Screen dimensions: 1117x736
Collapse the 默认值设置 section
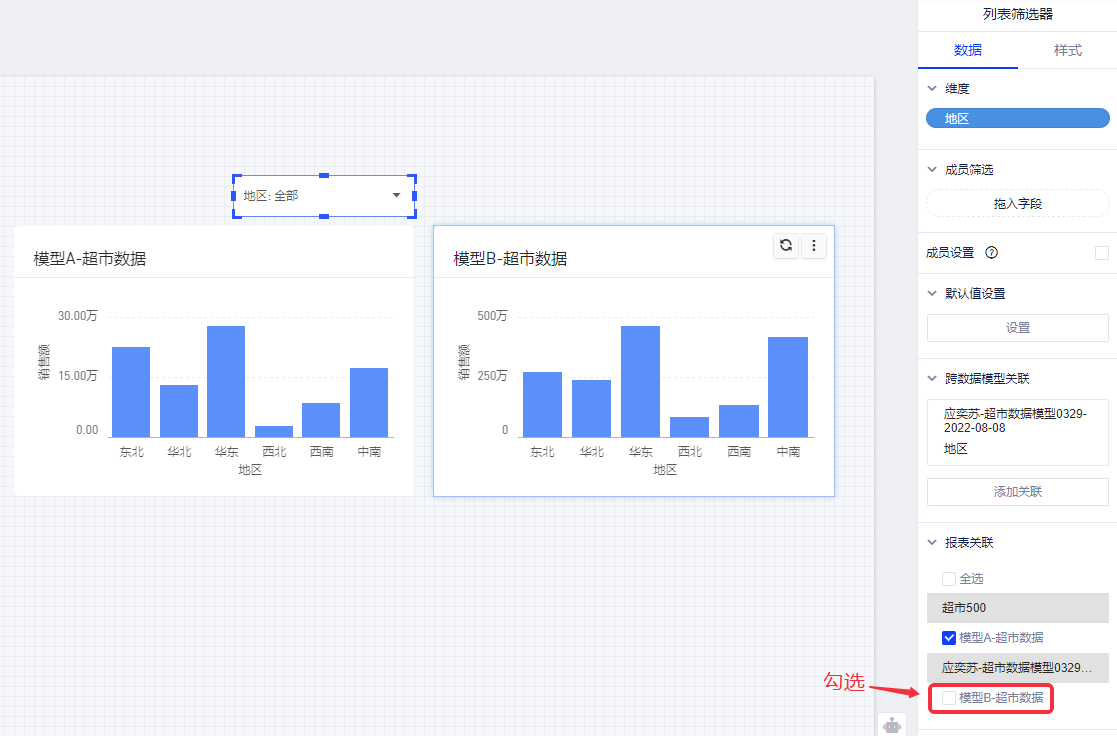[932, 293]
